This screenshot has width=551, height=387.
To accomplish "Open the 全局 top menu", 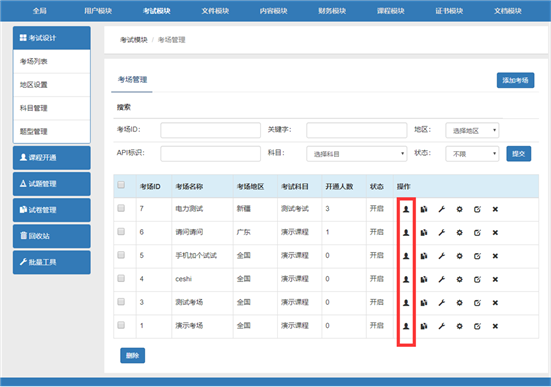I will click(x=40, y=11).
